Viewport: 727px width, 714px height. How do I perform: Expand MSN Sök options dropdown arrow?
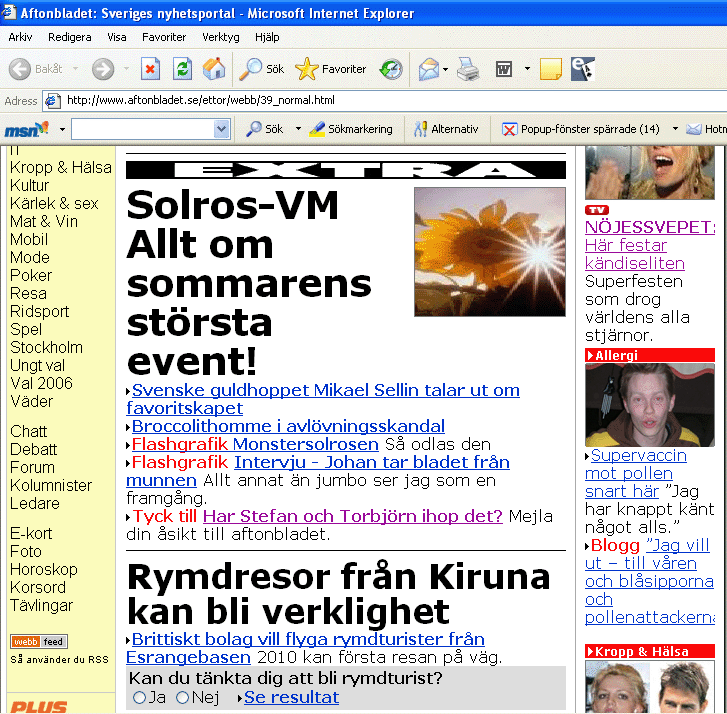(x=298, y=129)
